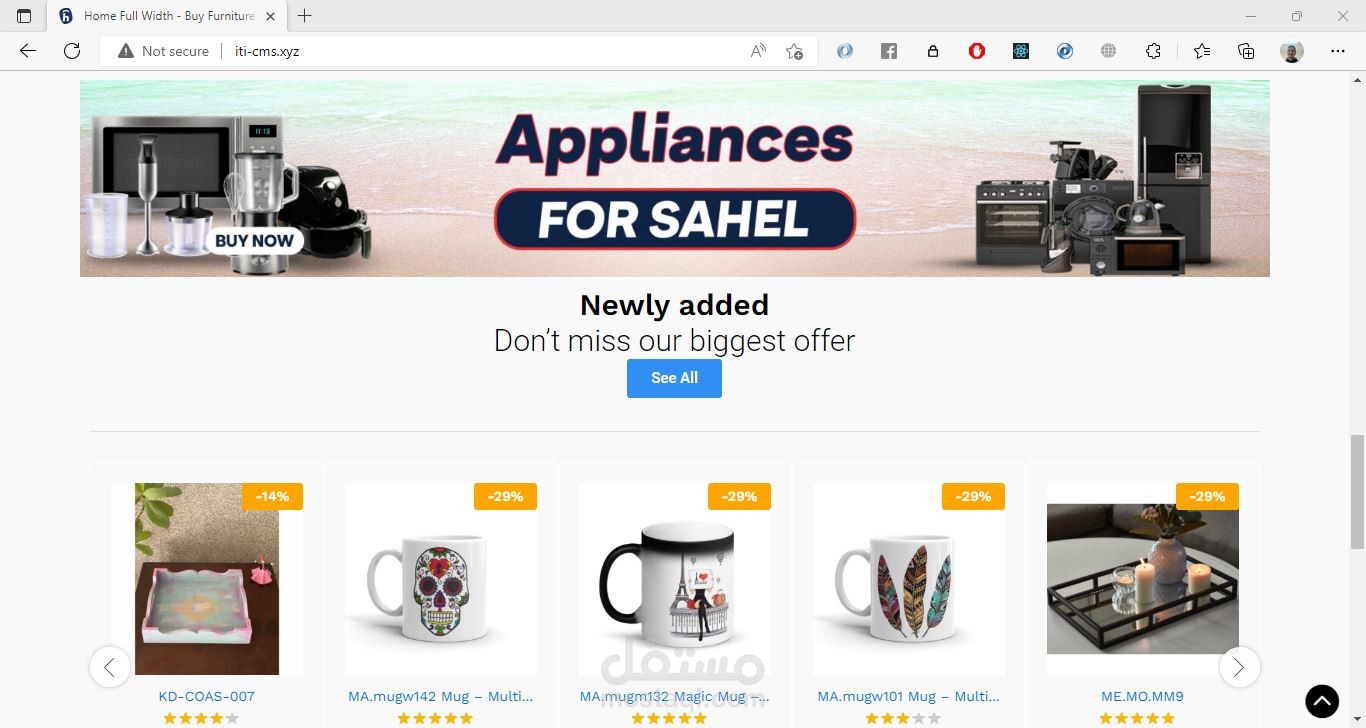Open the Read aloud icon
The width and height of the screenshot is (1366, 728).
758,51
